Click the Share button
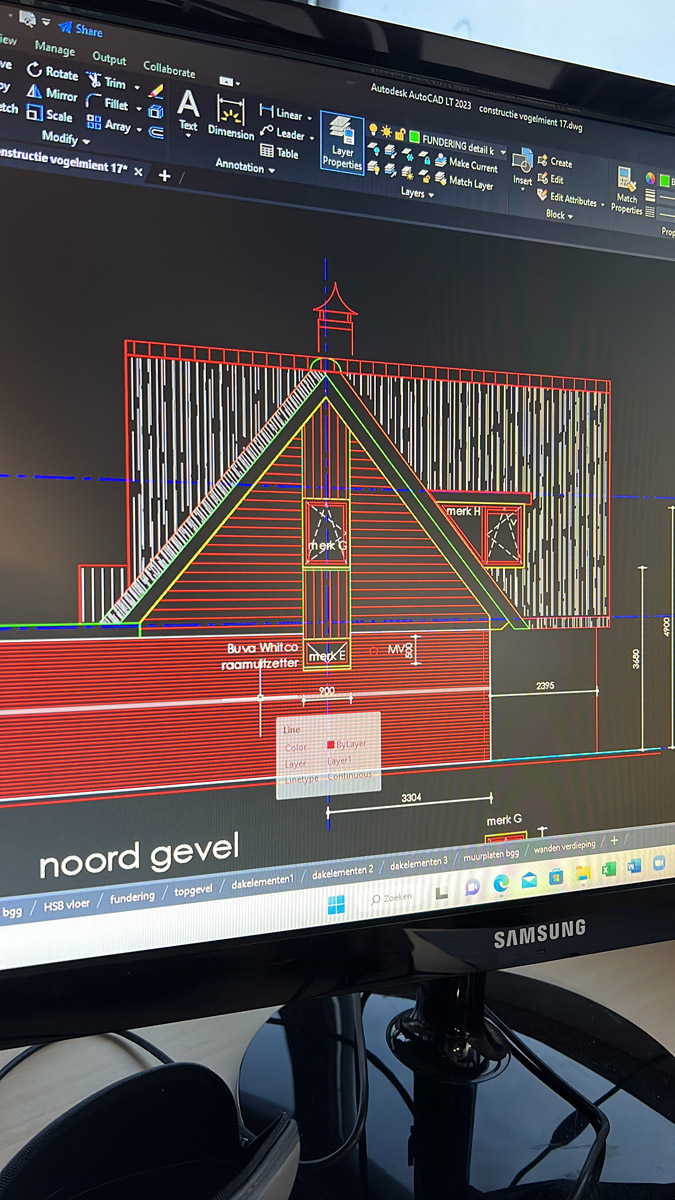 point(80,30)
